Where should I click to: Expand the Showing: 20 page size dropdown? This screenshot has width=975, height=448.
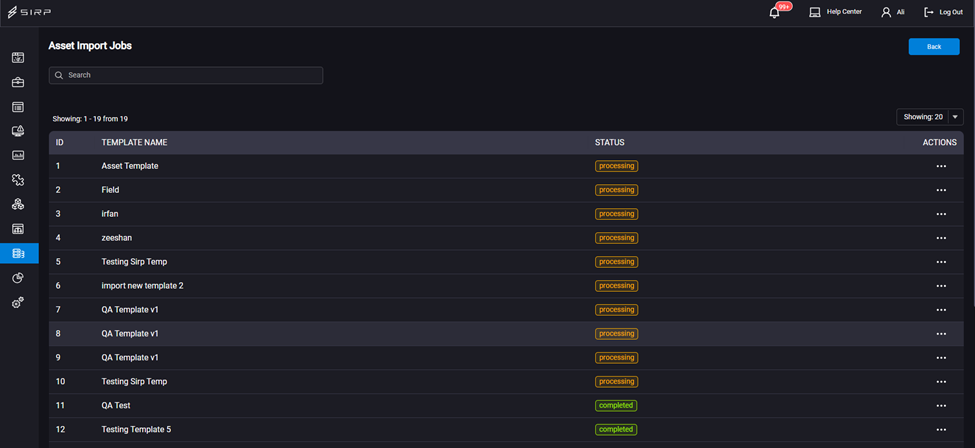click(930, 117)
